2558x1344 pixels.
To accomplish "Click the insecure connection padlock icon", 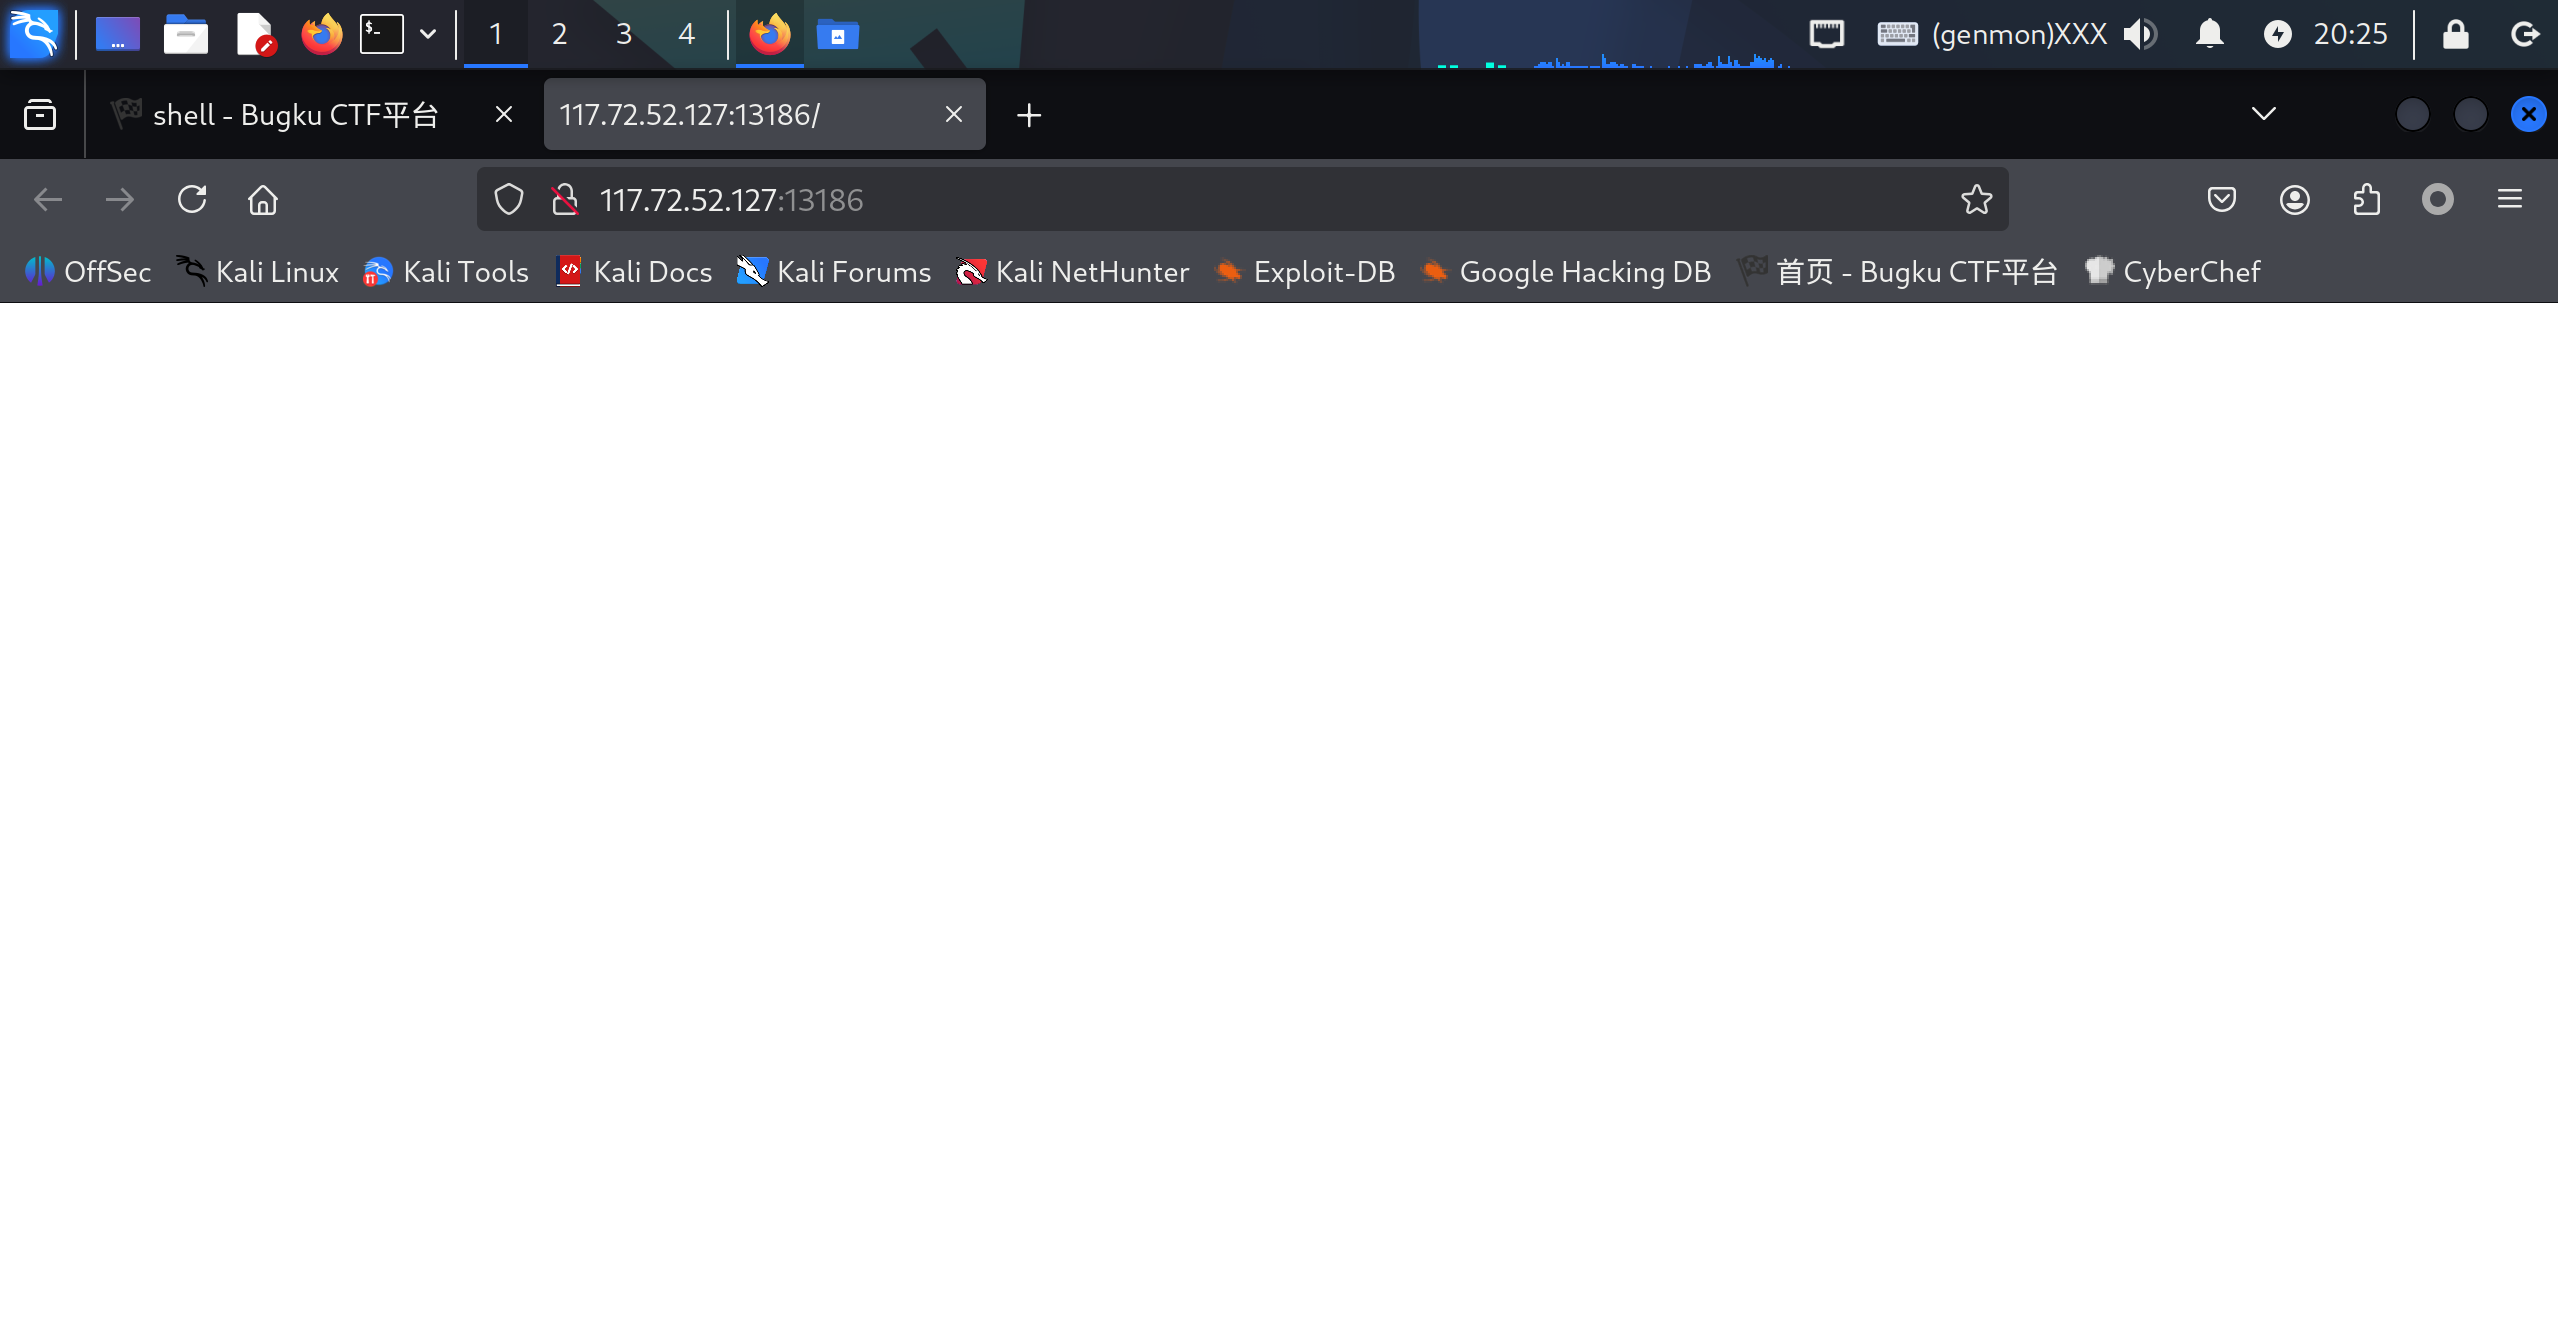I will tap(565, 200).
